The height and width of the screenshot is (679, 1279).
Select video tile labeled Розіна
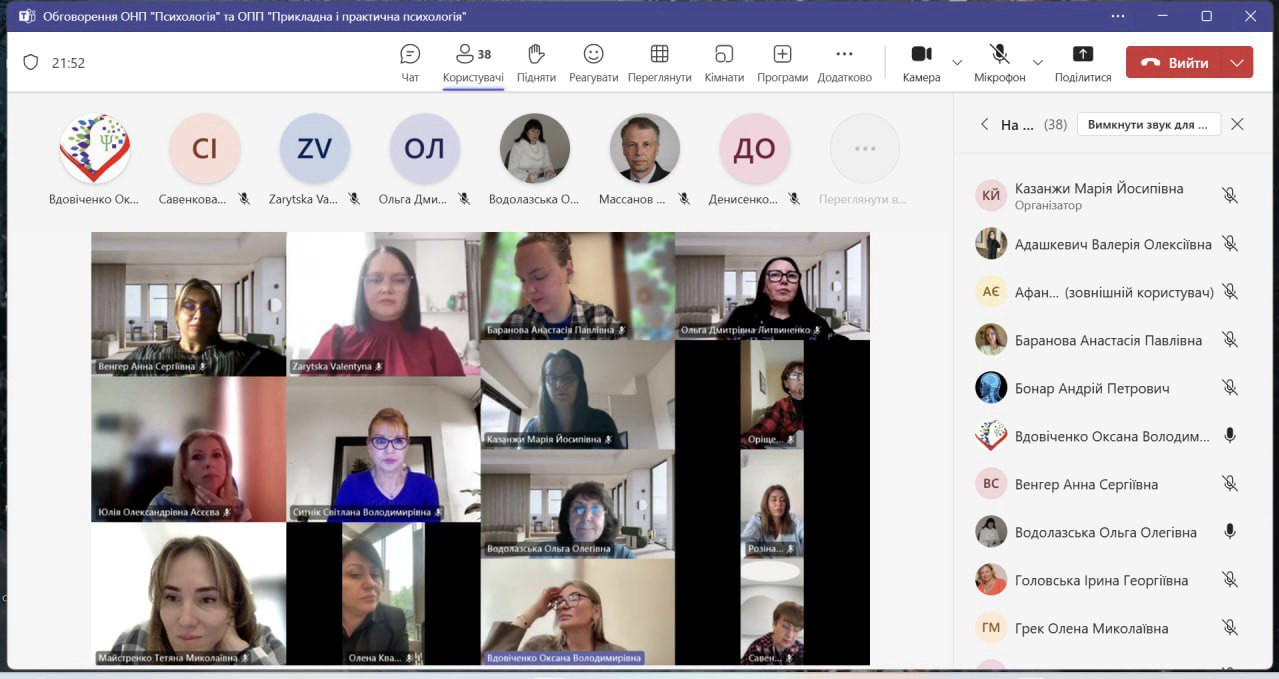pos(772,503)
